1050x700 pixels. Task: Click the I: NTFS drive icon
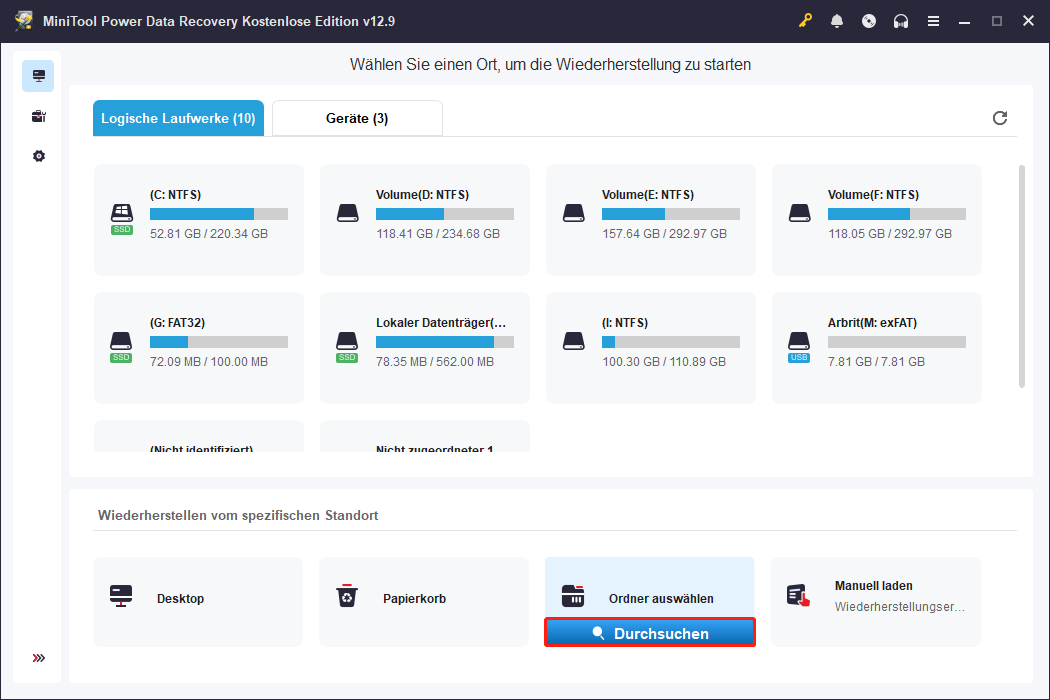(x=574, y=341)
